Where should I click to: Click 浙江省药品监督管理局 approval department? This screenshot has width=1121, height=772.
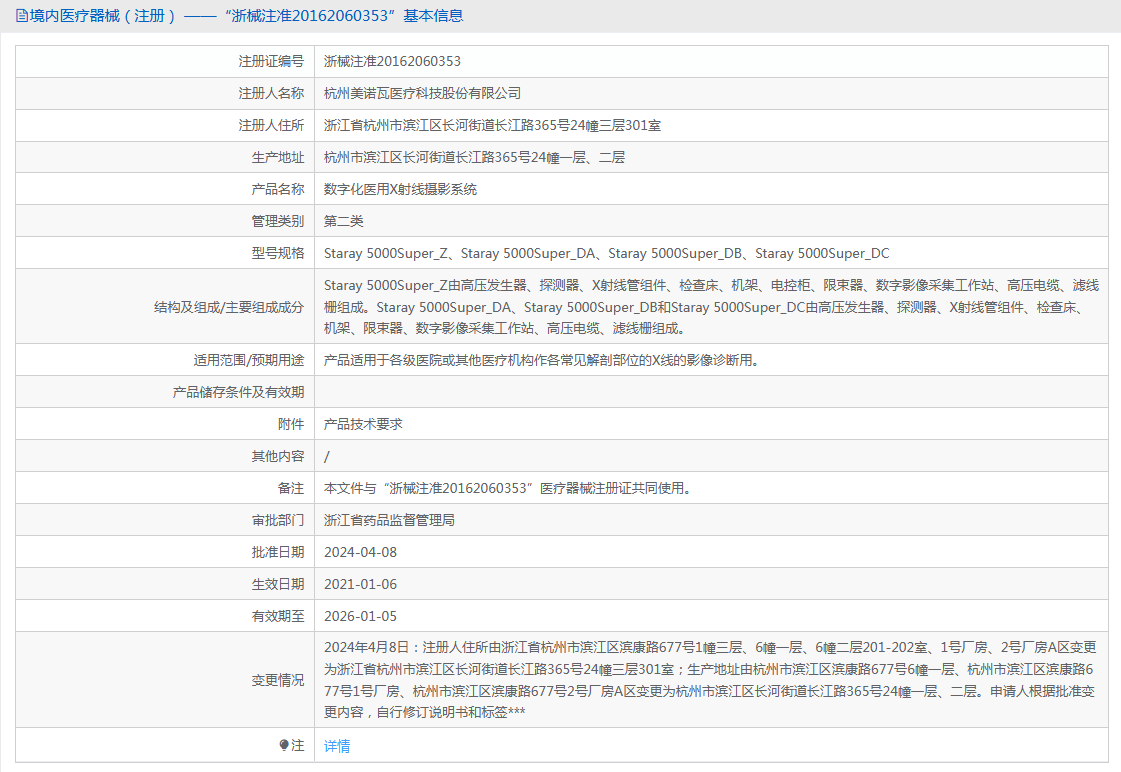click(390, 520)
